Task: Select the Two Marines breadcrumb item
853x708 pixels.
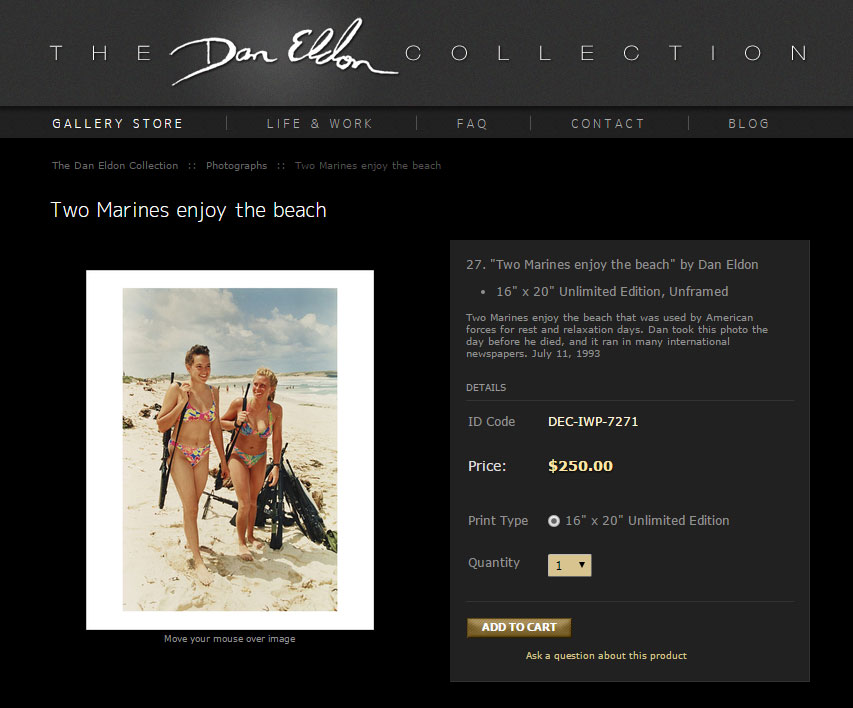Action: [x=368, y=165]
